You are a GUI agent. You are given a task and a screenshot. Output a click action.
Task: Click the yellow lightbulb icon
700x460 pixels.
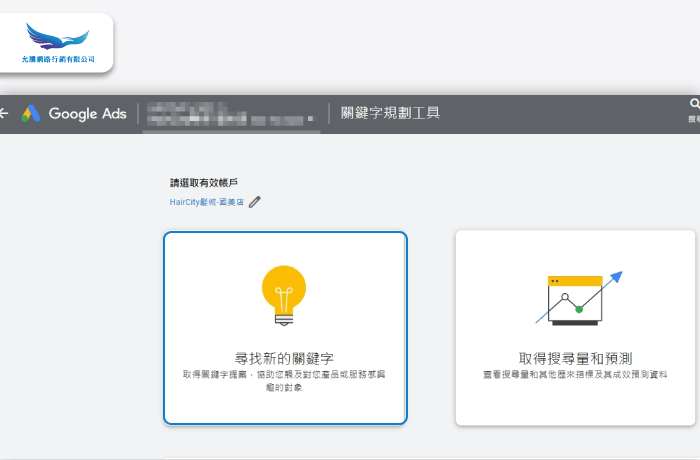pyautogui.click(x=284, y=294)
